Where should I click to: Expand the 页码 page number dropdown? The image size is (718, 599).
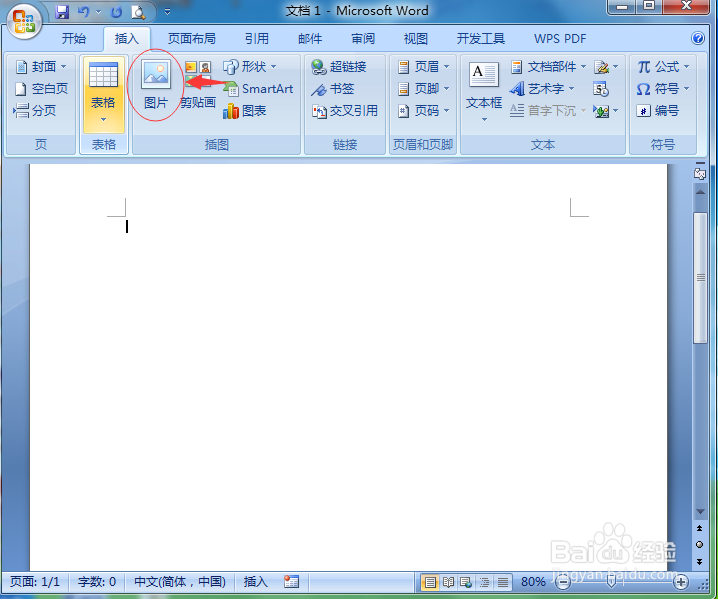424,110
